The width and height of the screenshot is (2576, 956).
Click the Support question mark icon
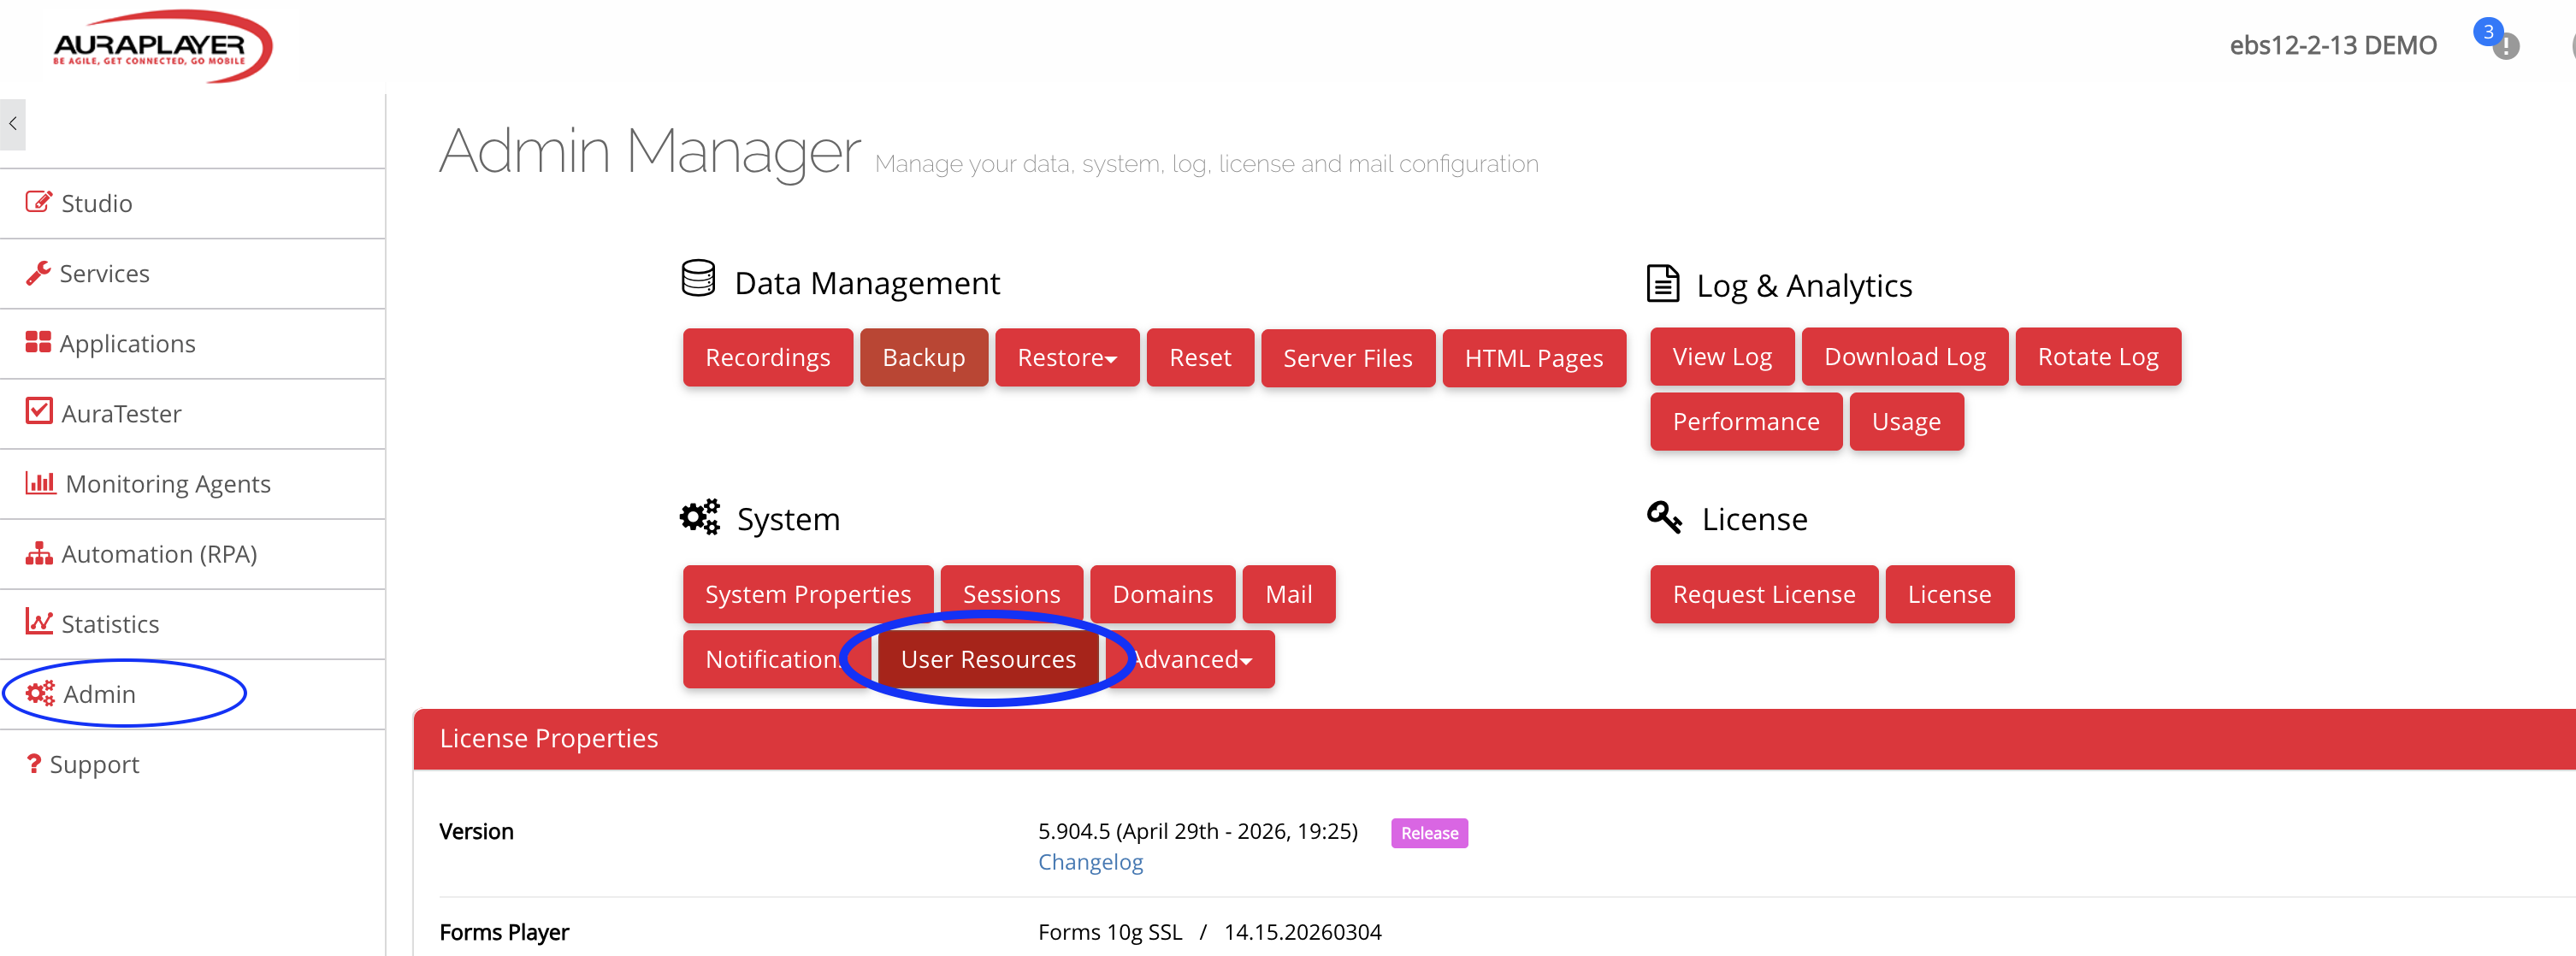(x=33, y=763)
